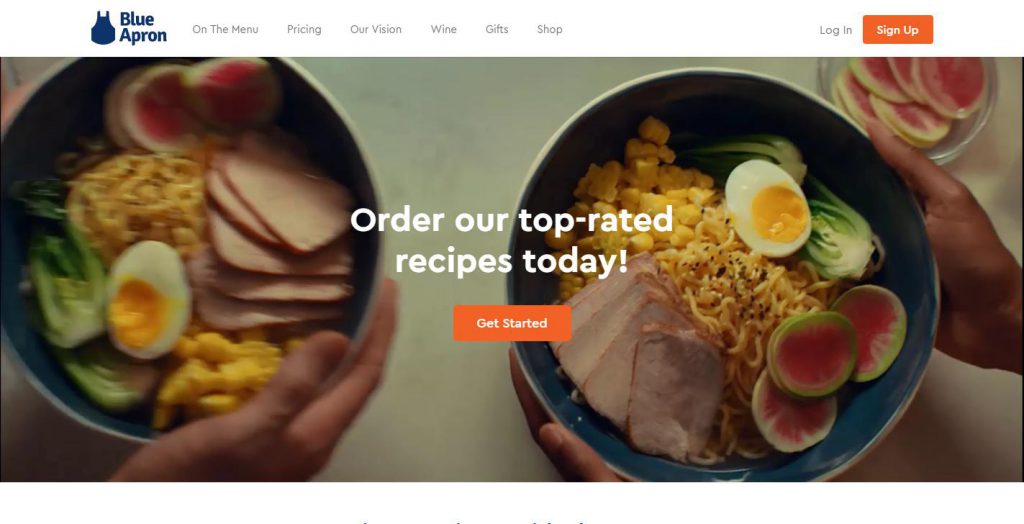Open the Our Vision nav link
This screenshot has height=524, width=1024.
376,29
